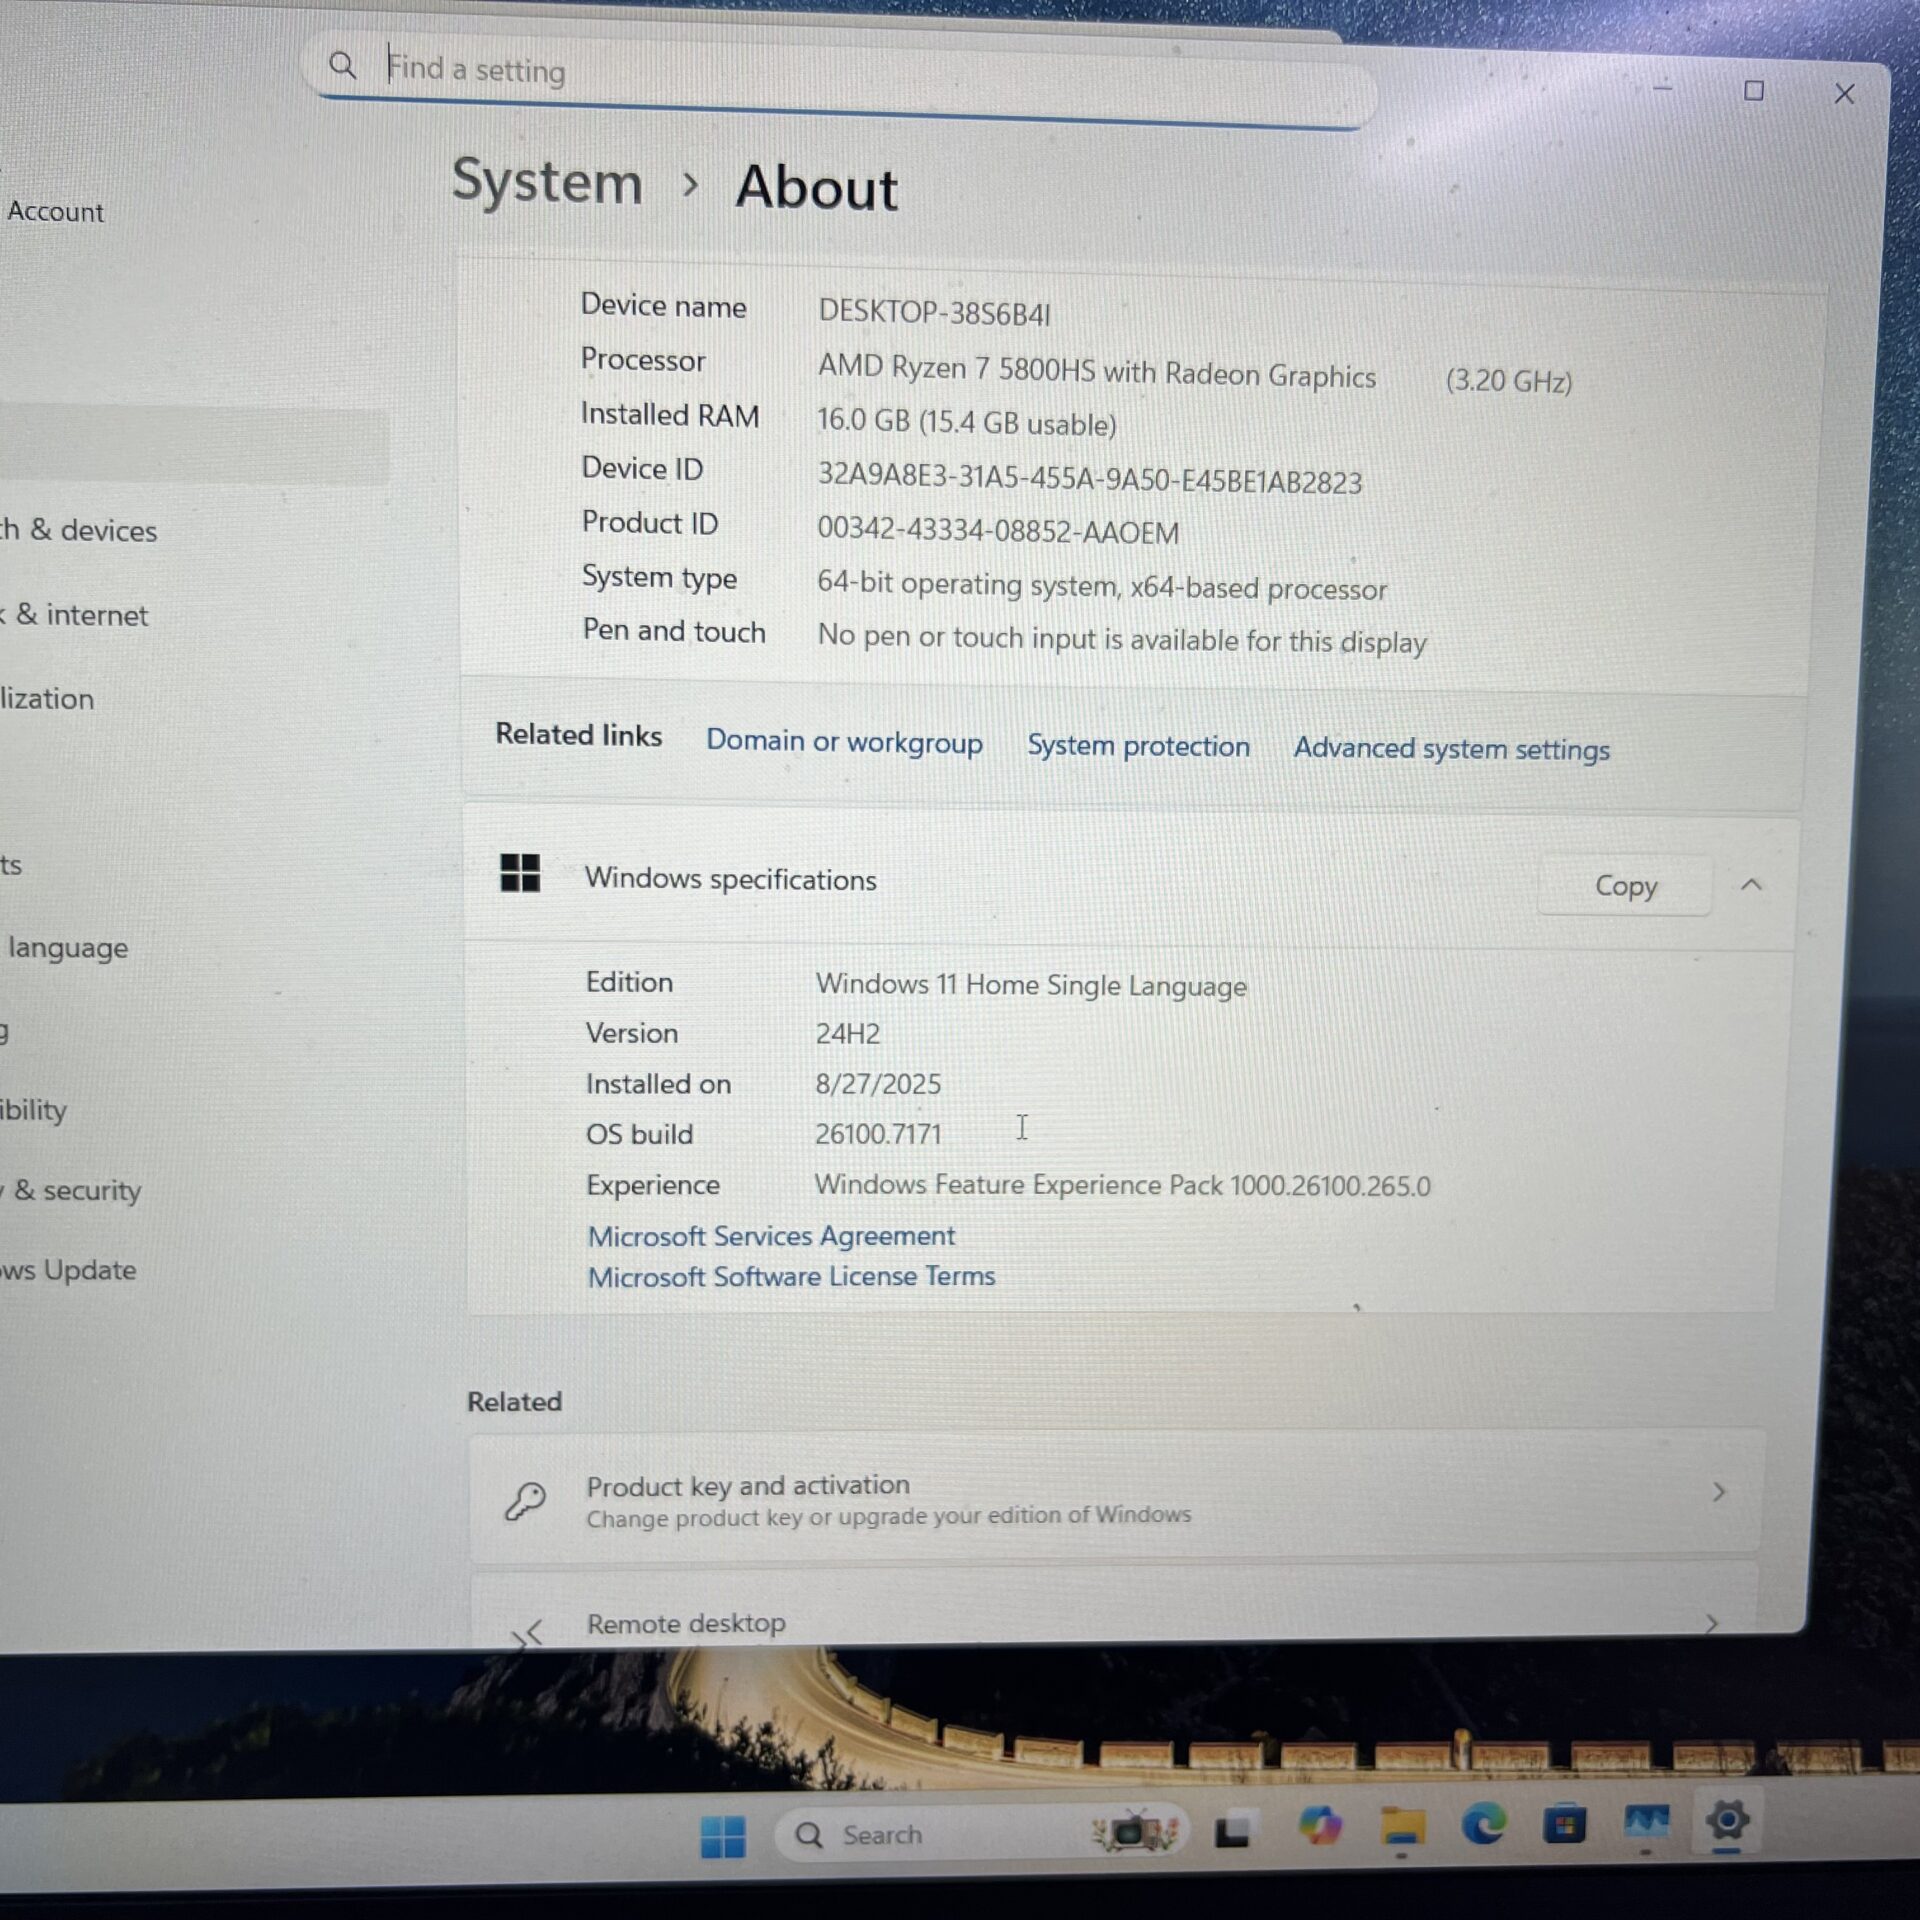The width and height of the screenshot is (1920, 1920).
Task: Expand the Remote desktop arrow
Action: tap(1711, 1623)
